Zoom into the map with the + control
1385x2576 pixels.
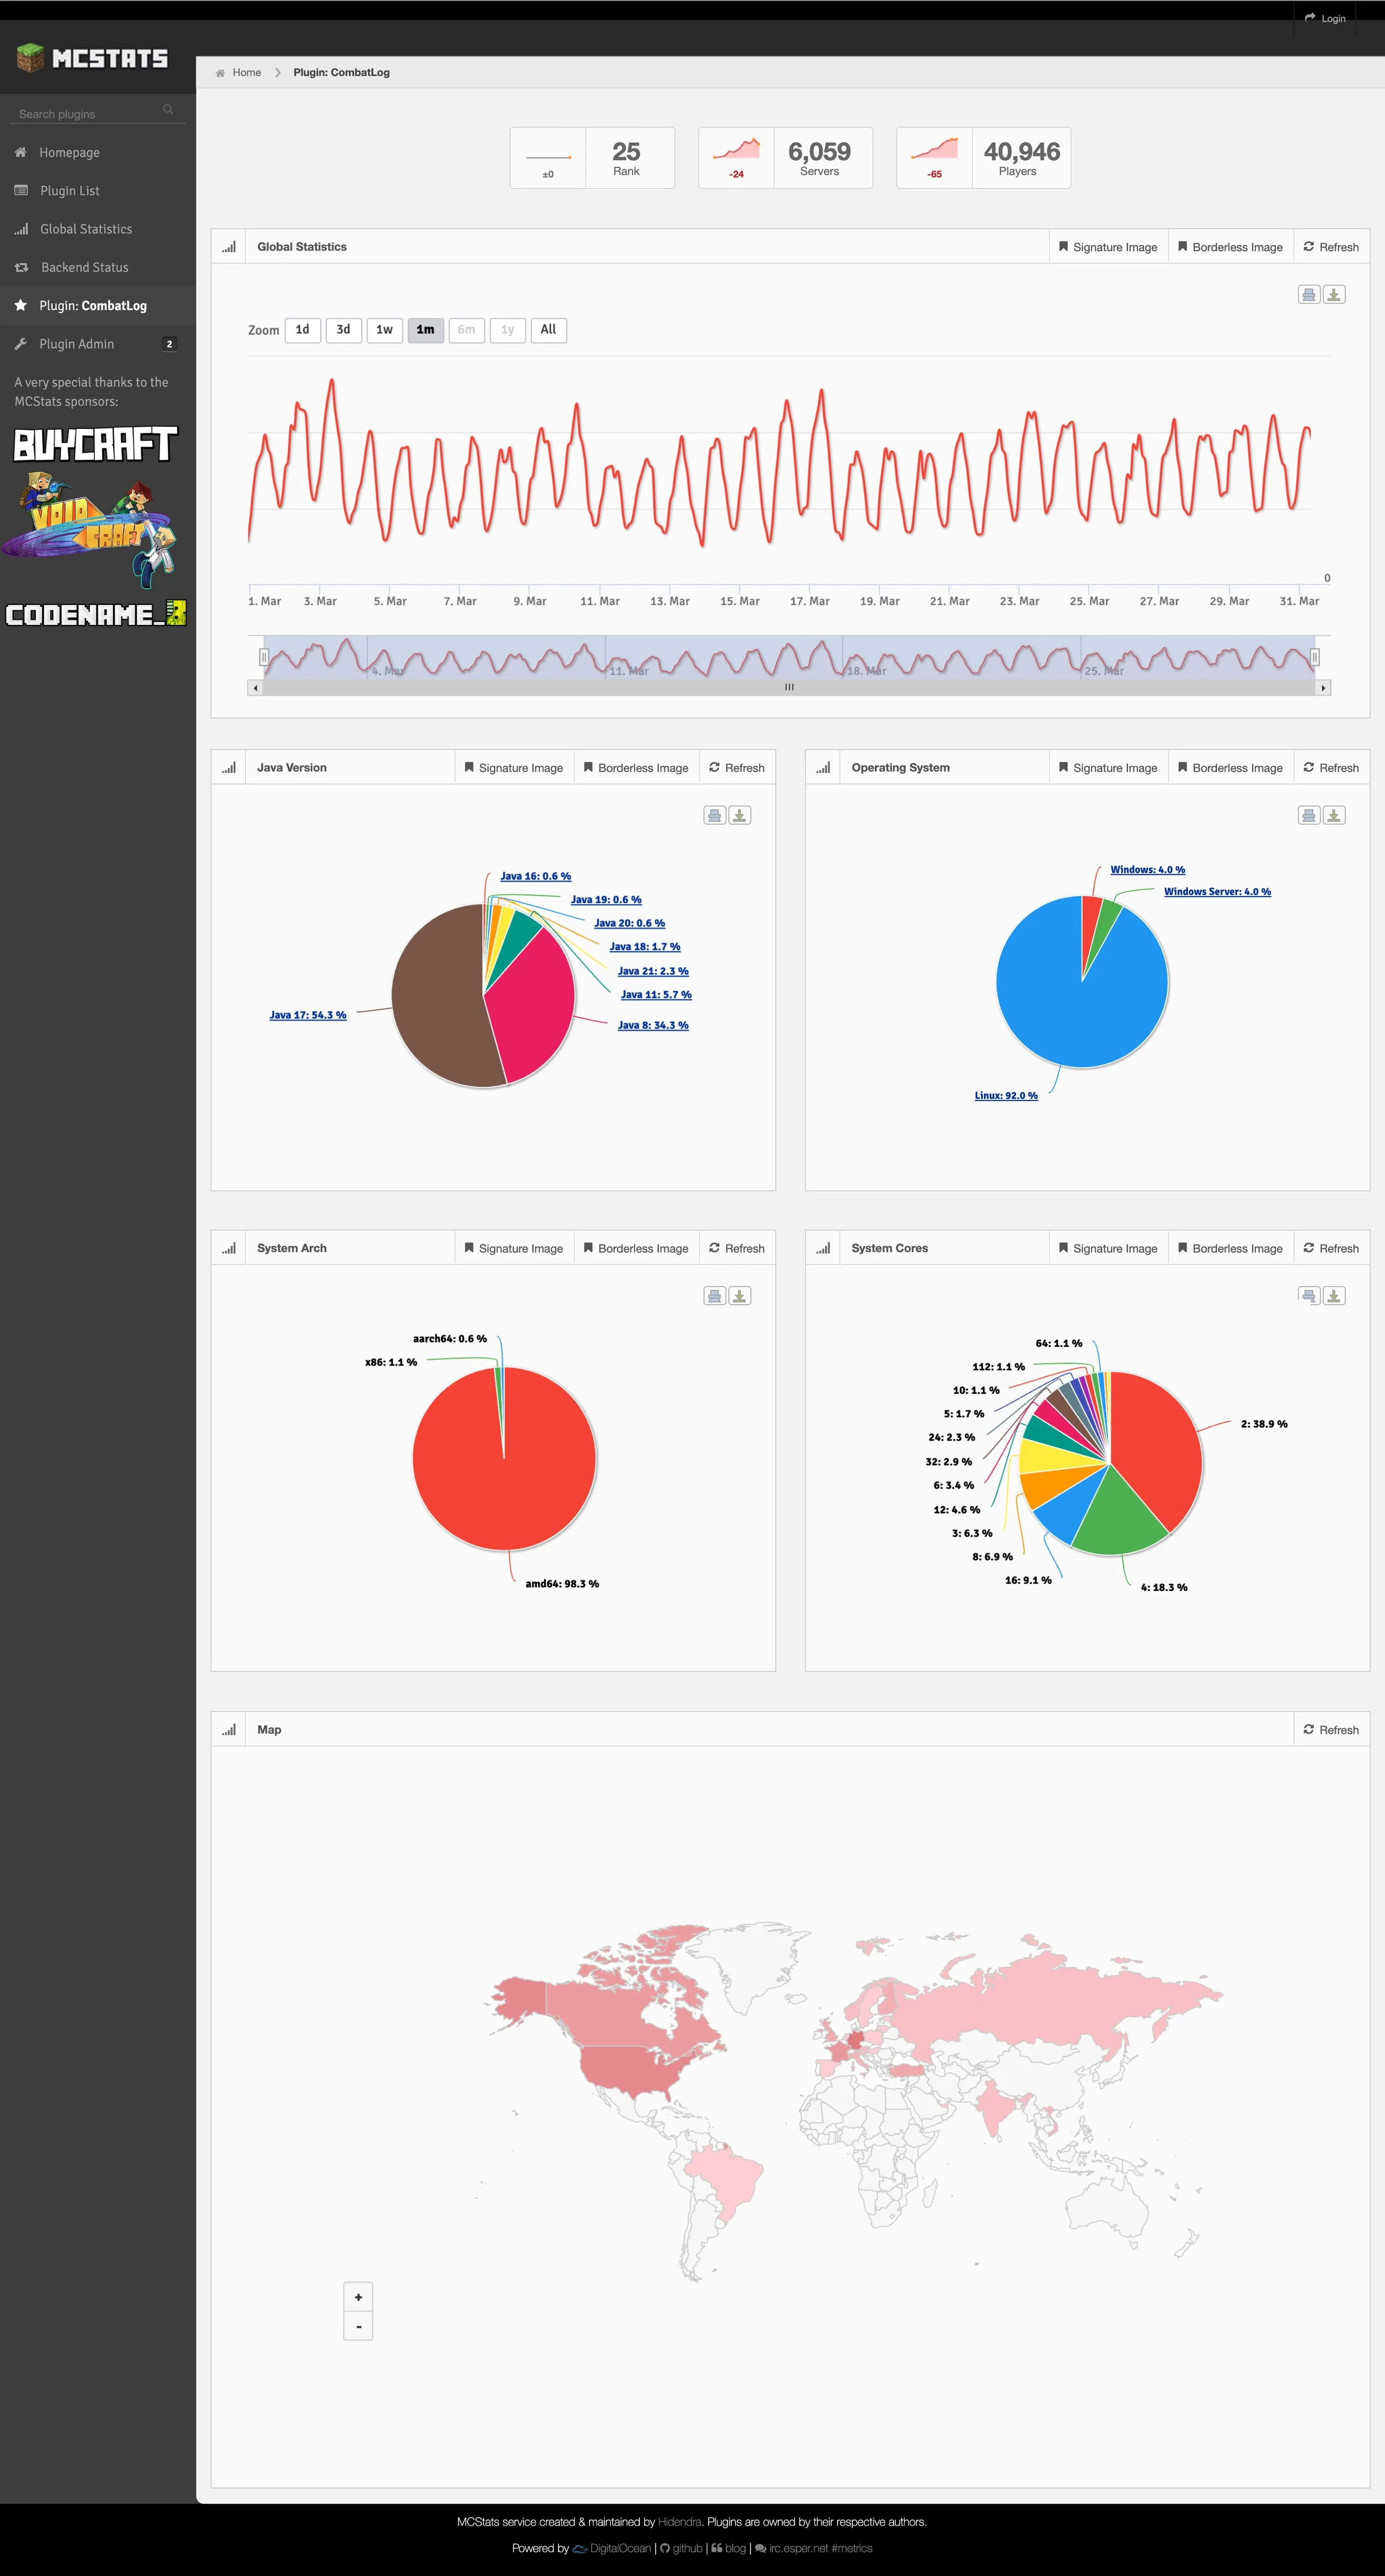(x=358, y=2296)
